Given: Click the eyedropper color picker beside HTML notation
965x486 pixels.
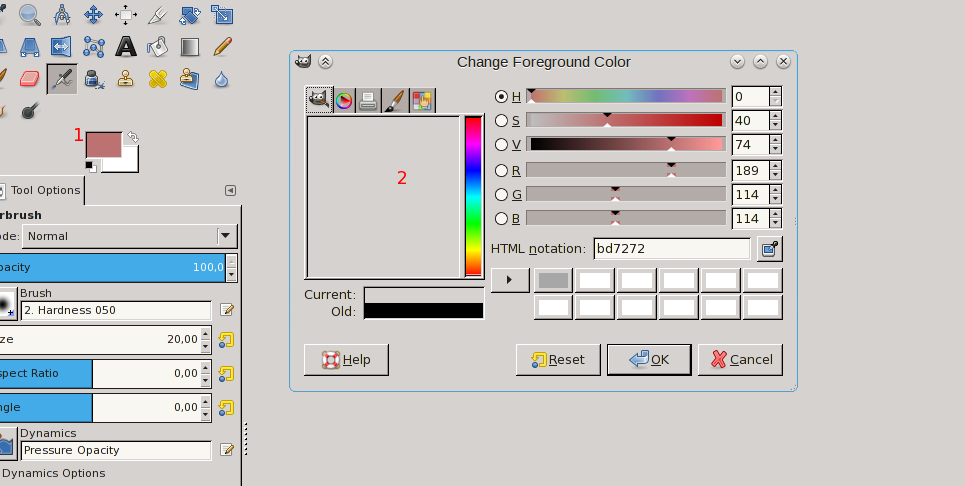Looking at the screenshot, I should pos(769,248).
